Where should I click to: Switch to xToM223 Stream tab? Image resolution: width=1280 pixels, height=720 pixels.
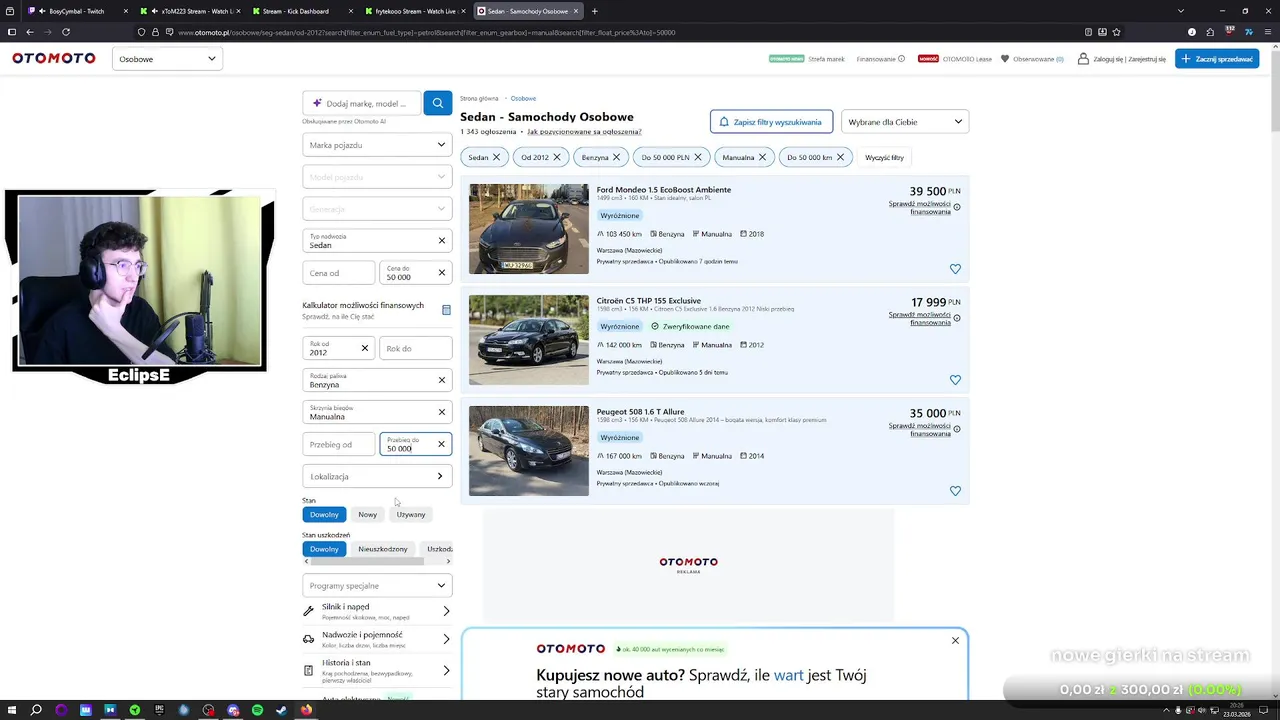point(190,11)
